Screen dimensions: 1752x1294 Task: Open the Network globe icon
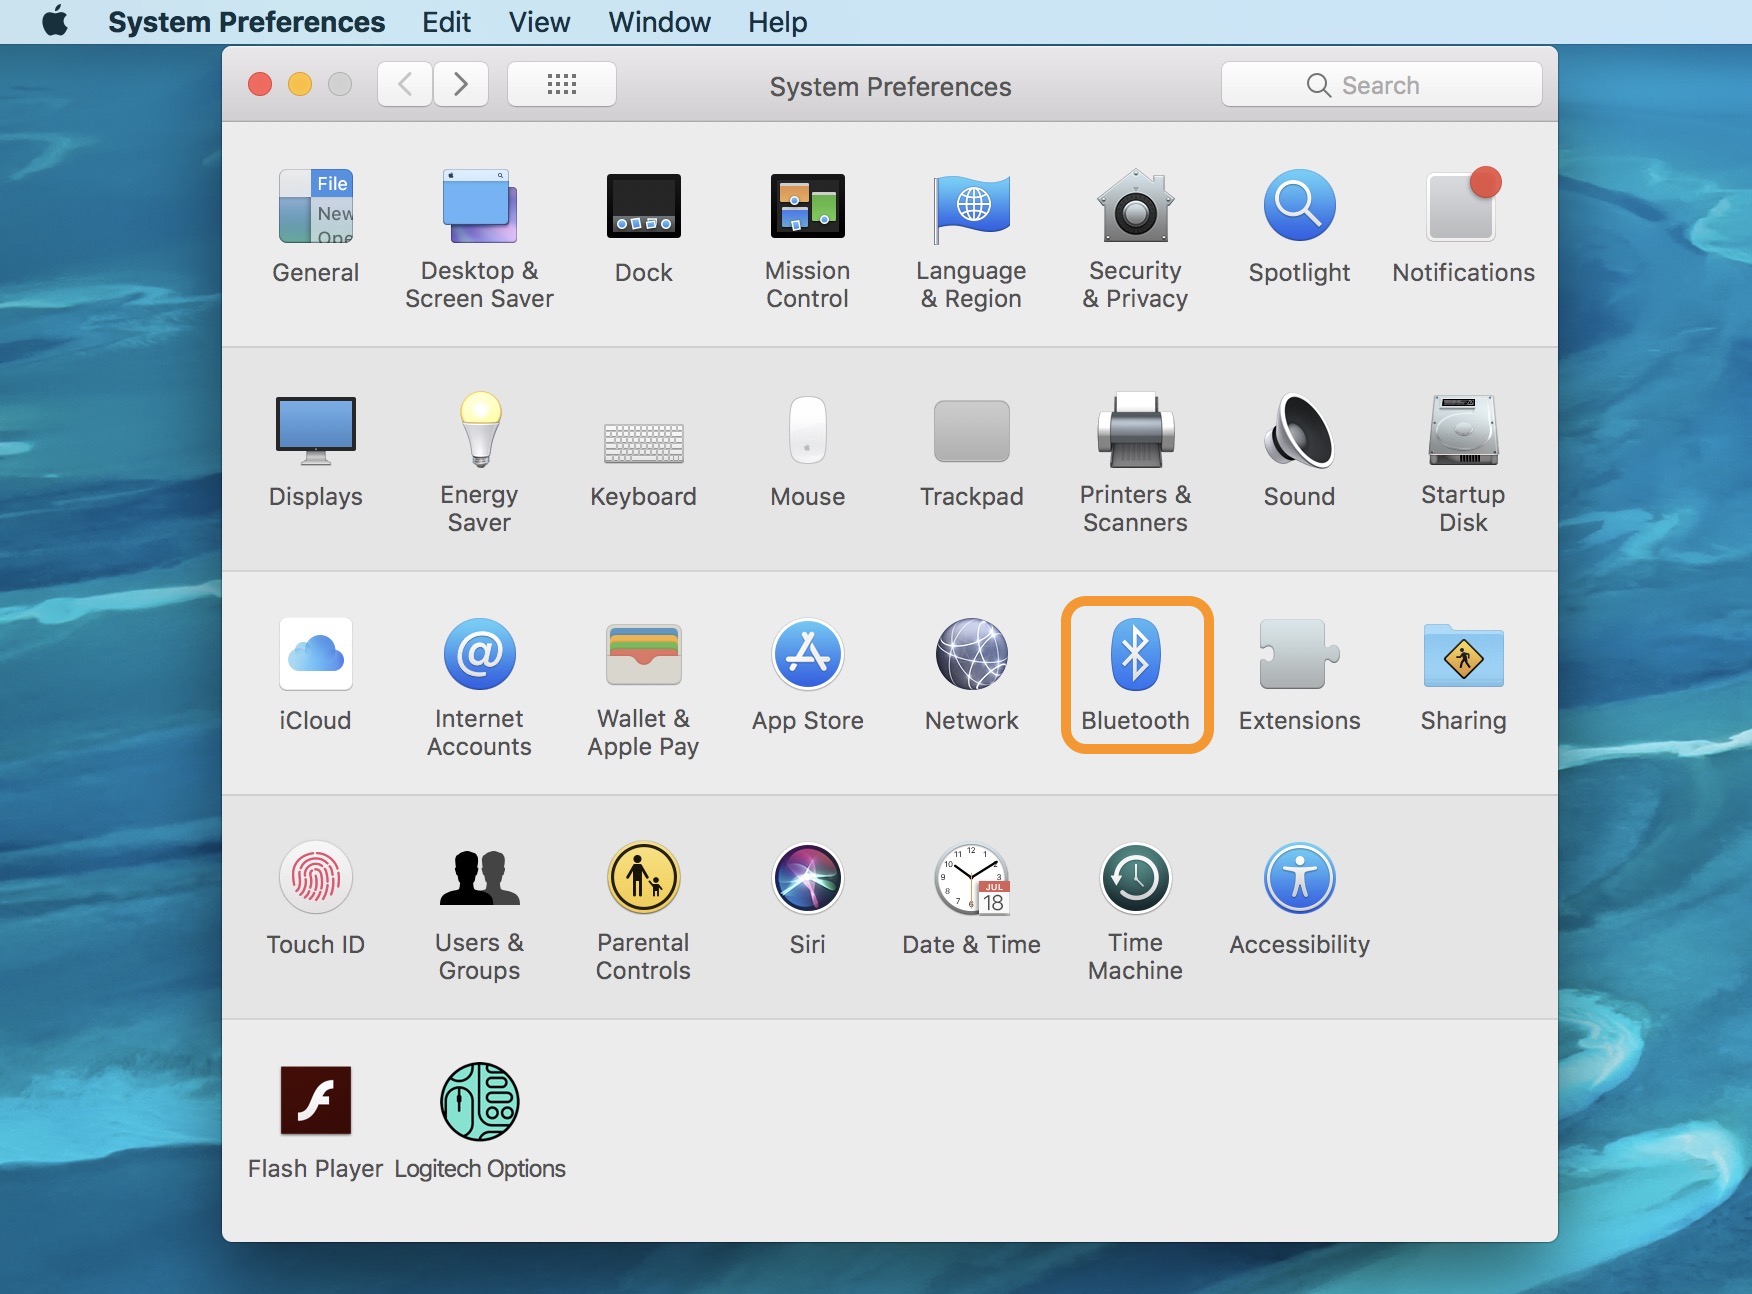[x=971, y=656]
